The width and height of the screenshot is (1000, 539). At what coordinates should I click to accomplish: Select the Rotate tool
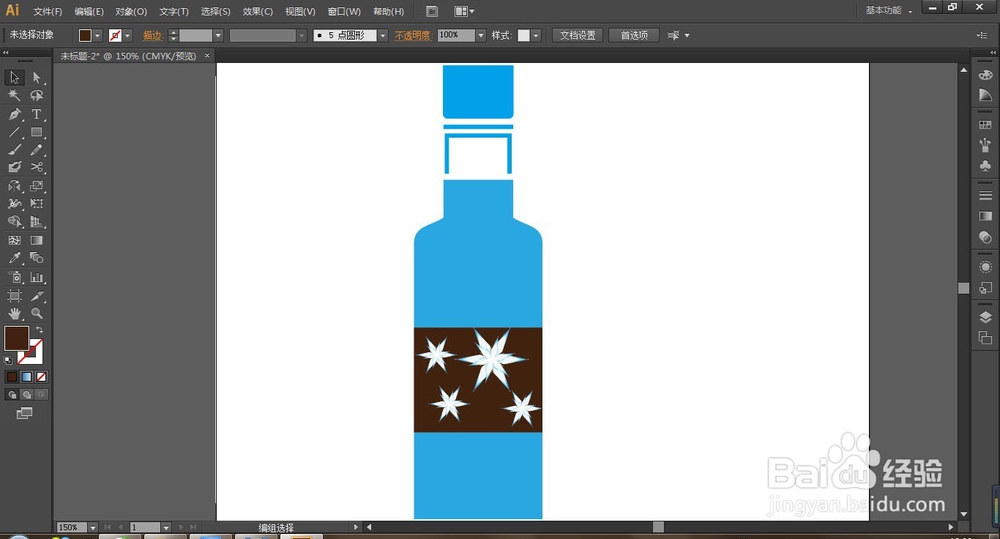(14, 186)
